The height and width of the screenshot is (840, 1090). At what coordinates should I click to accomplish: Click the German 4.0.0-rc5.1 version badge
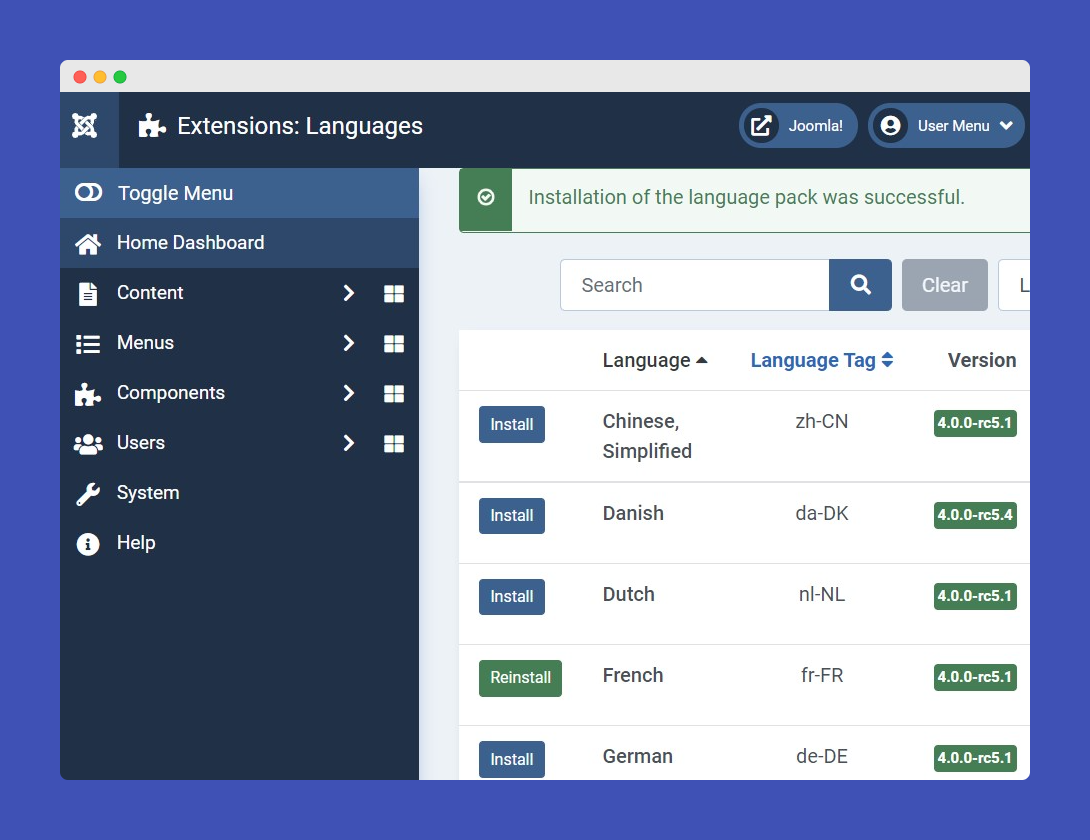(x=975, y=759)
